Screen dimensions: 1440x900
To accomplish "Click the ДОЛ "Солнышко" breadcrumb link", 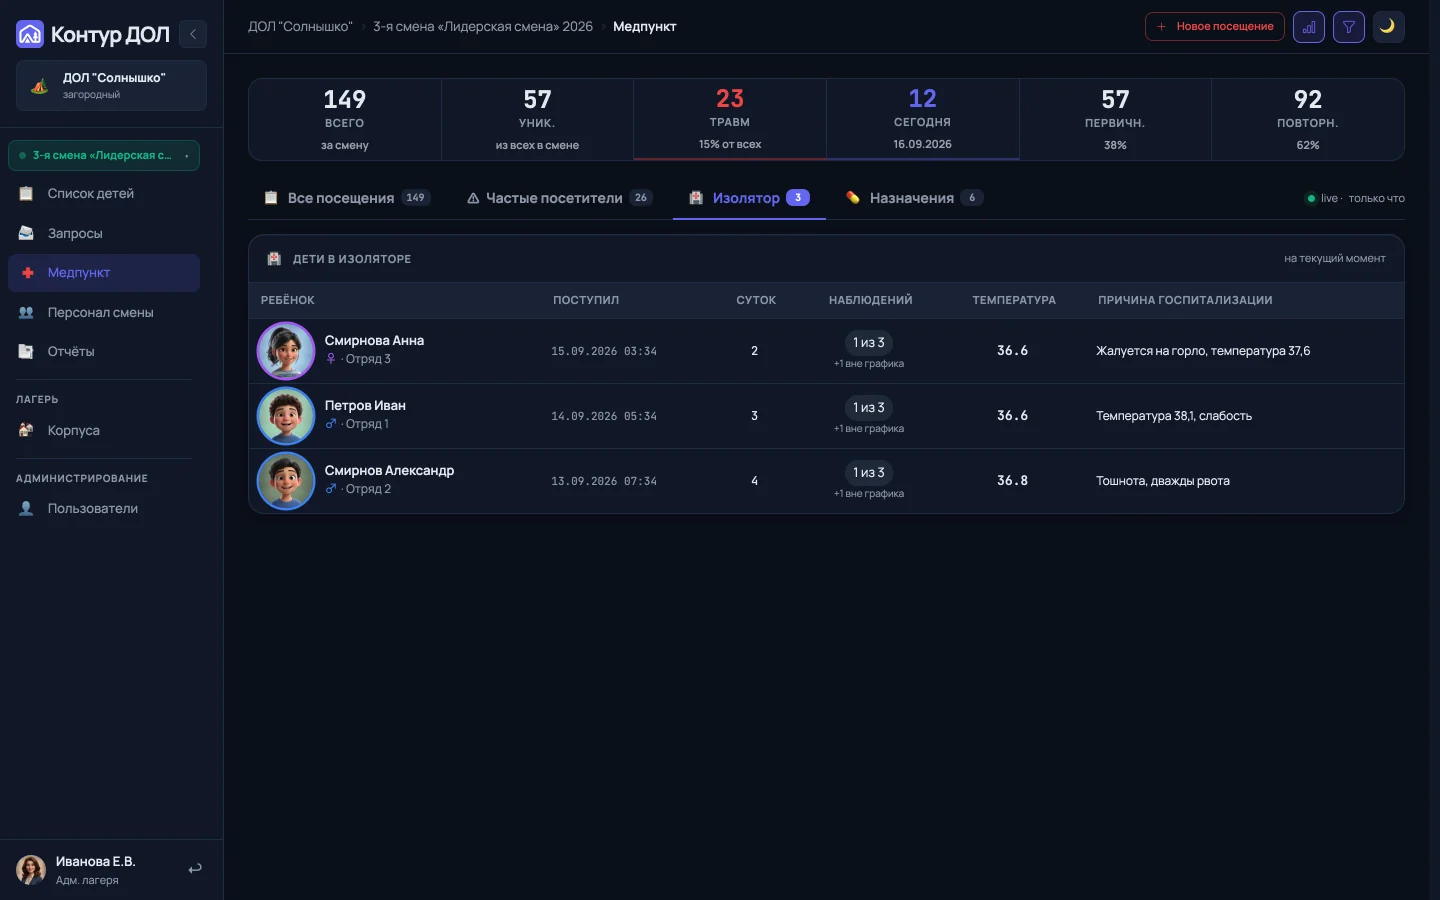I will click(301, 27).
